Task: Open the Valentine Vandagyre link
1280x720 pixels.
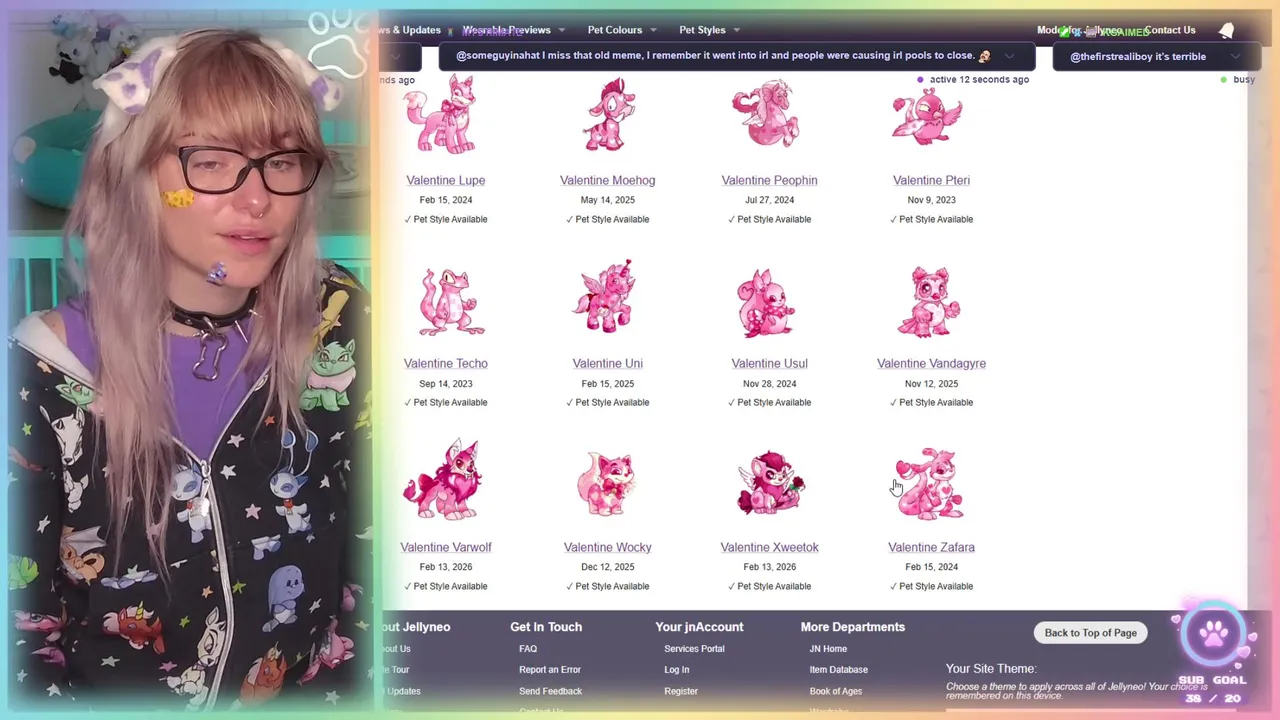Action: [x=931, y=363]
